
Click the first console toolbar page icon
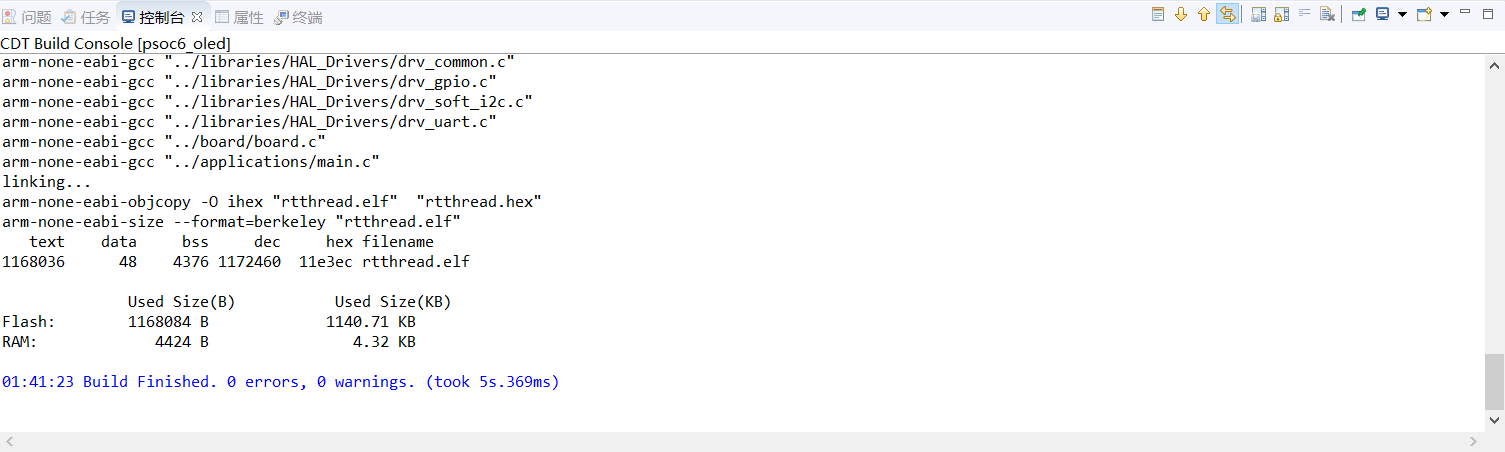pyautogui.click(x=1158, y=15)
